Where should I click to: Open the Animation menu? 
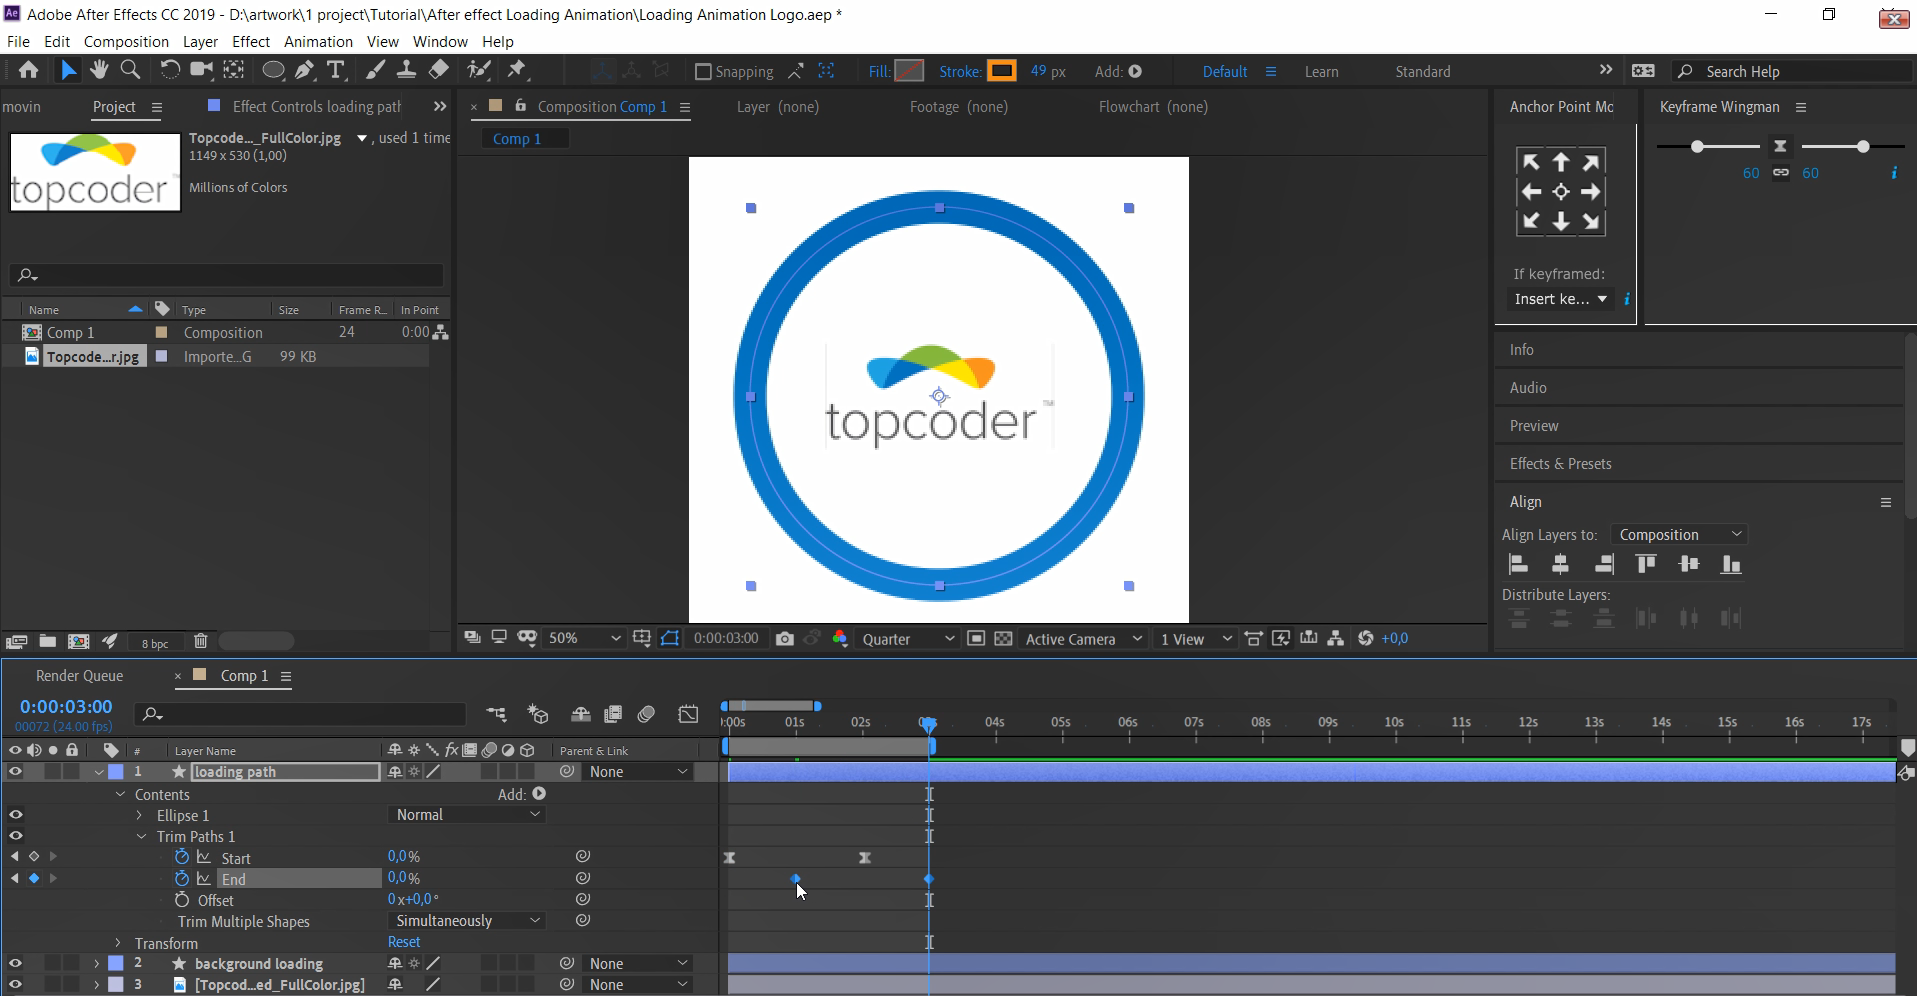(318, 41)
